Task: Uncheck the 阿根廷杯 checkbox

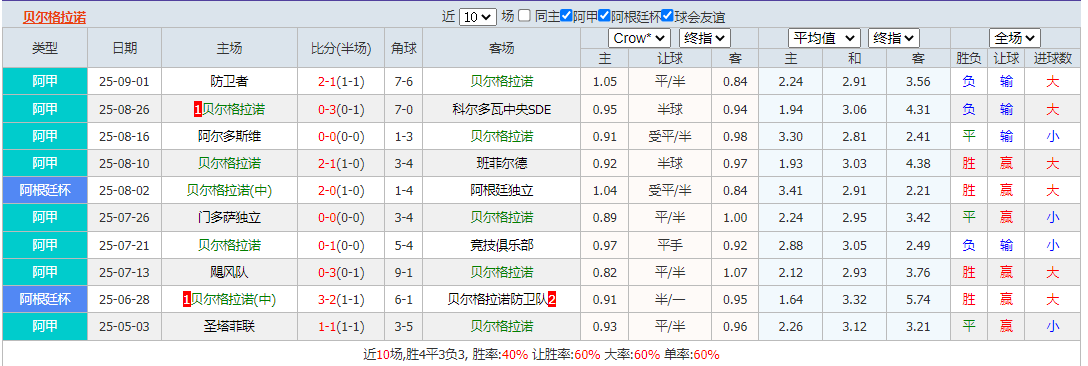Action: coord(604,16)
